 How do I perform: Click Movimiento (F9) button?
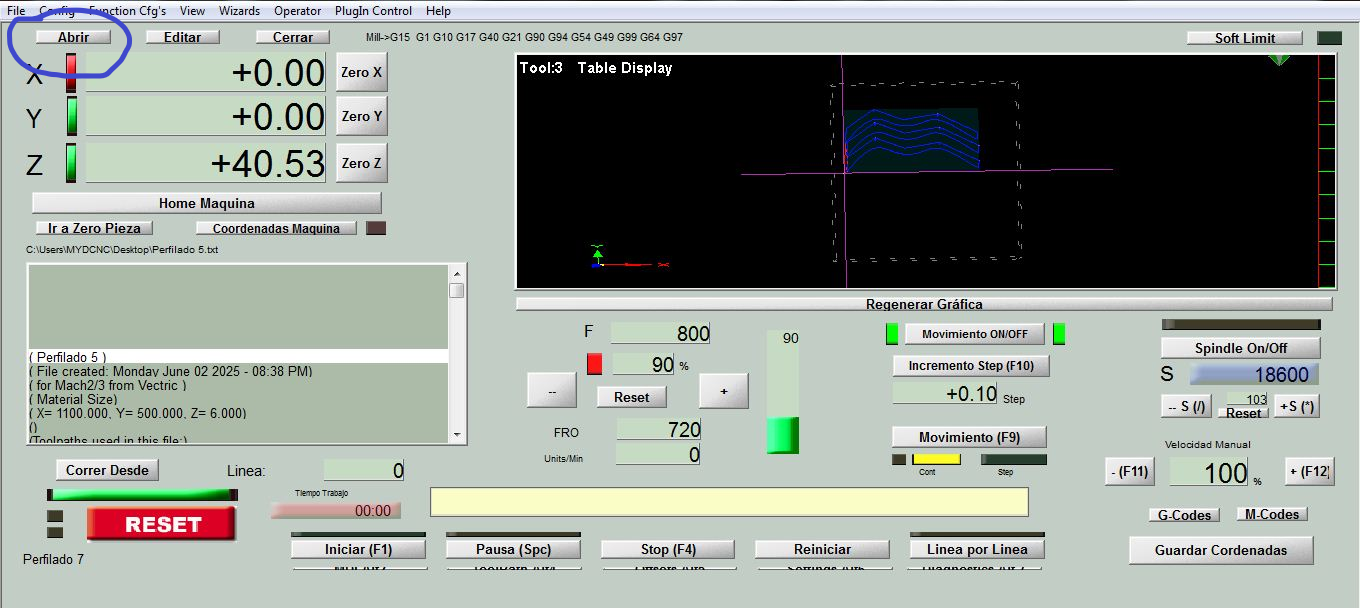[x=969, y=437]
